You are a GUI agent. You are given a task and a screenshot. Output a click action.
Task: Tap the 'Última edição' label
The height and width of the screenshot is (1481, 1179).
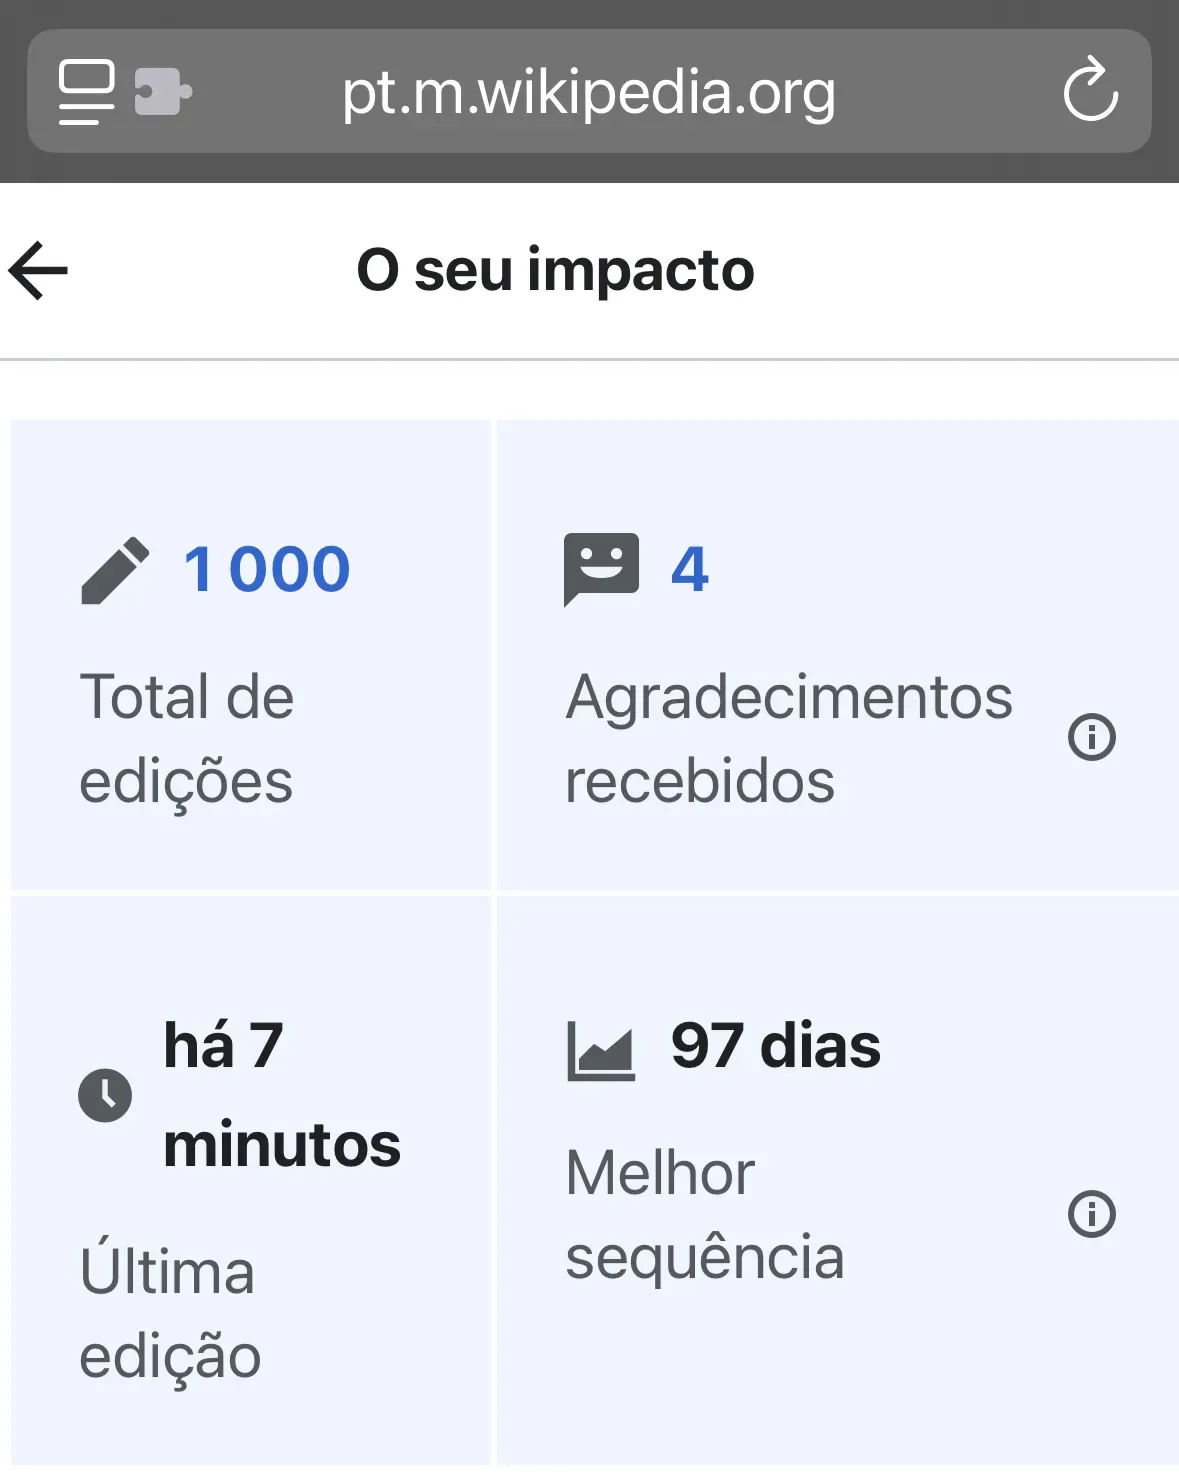coord(170,1314)
